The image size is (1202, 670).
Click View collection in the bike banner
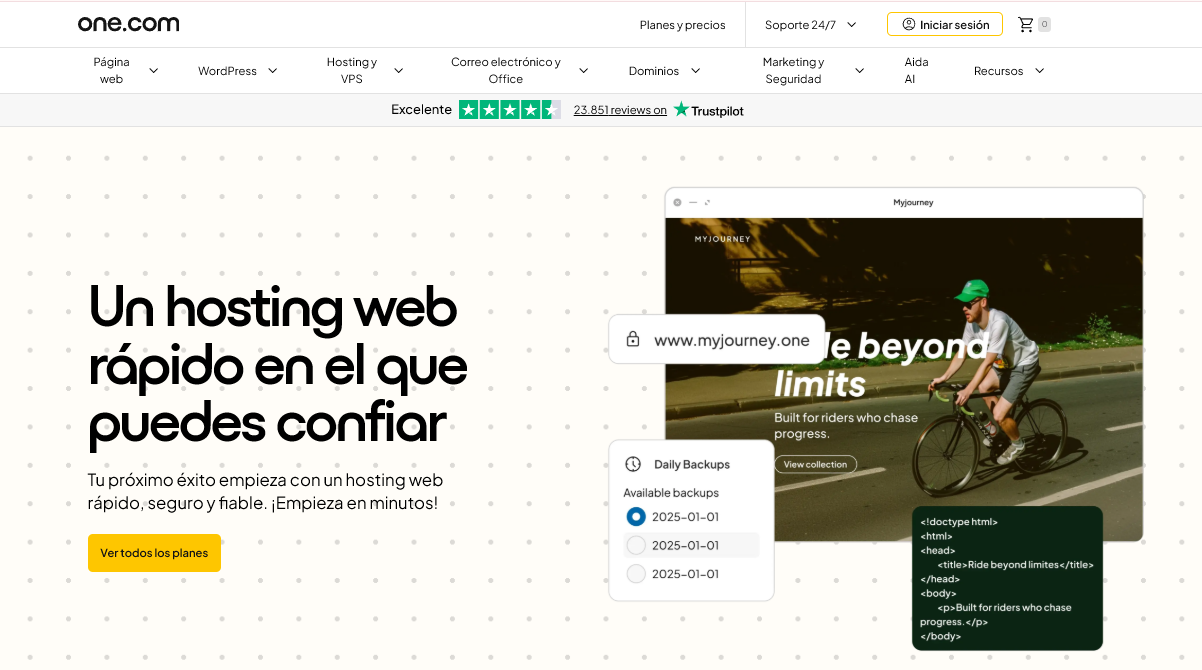pos(815,463)
